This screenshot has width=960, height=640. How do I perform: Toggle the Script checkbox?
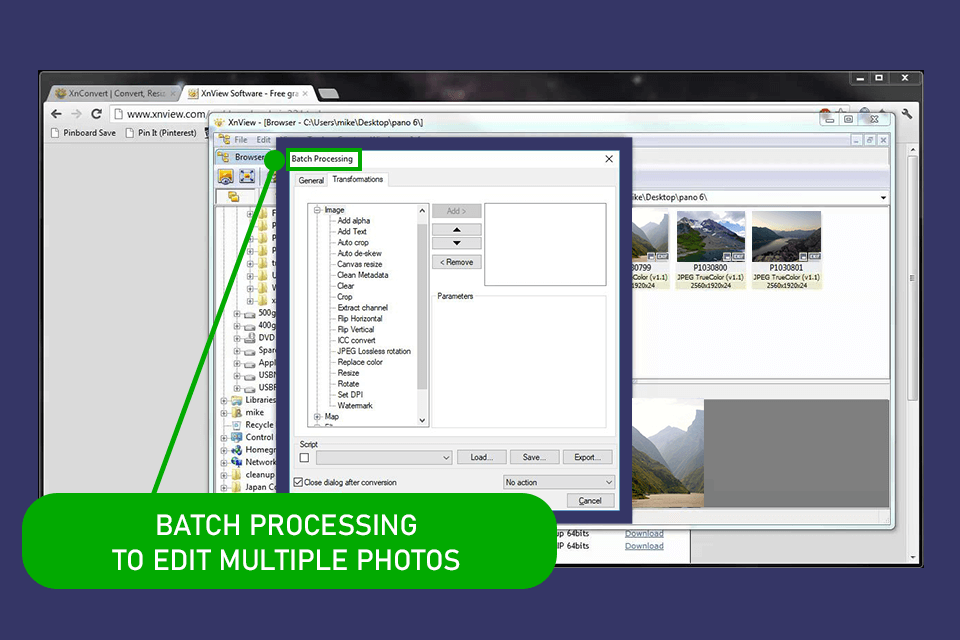pyautogui.click(x=304, y=457)
